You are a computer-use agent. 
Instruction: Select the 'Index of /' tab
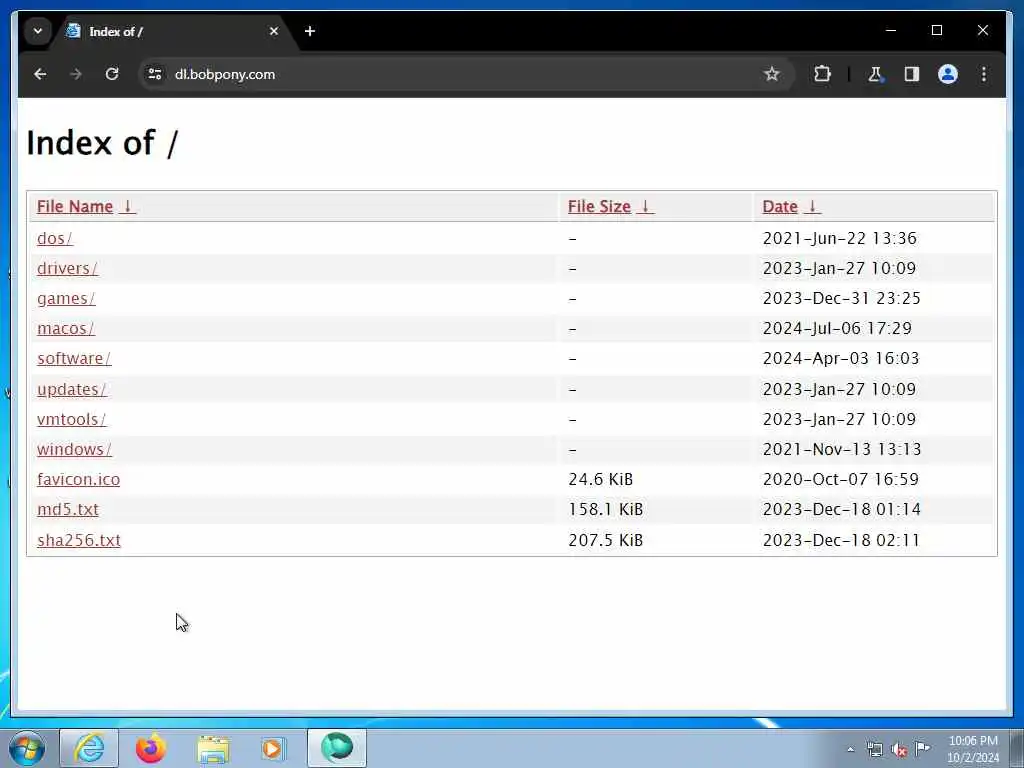pos(173,31)
